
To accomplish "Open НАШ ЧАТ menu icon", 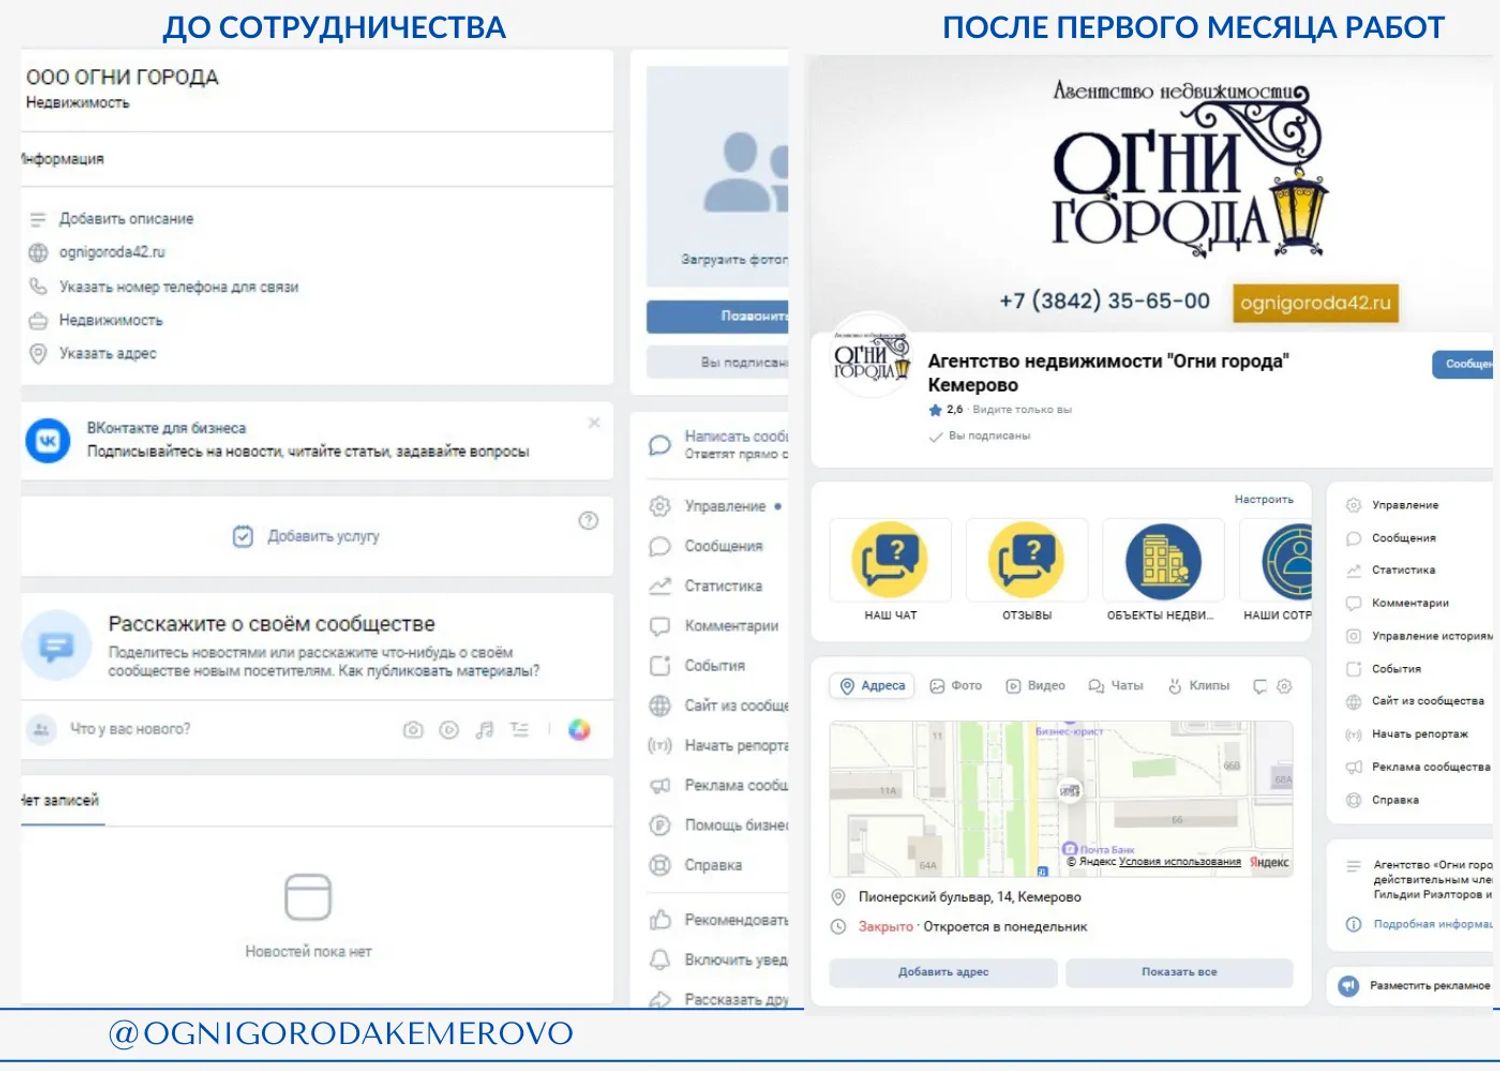I will click(x=890, y=561).
